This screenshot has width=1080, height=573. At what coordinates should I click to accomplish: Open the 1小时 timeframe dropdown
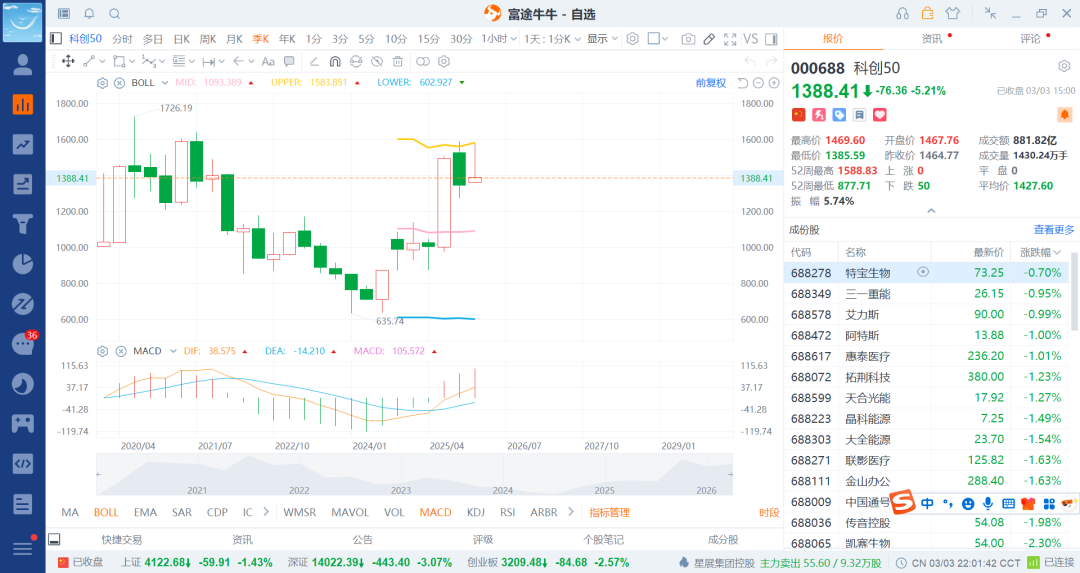click(x=499, y=39)
